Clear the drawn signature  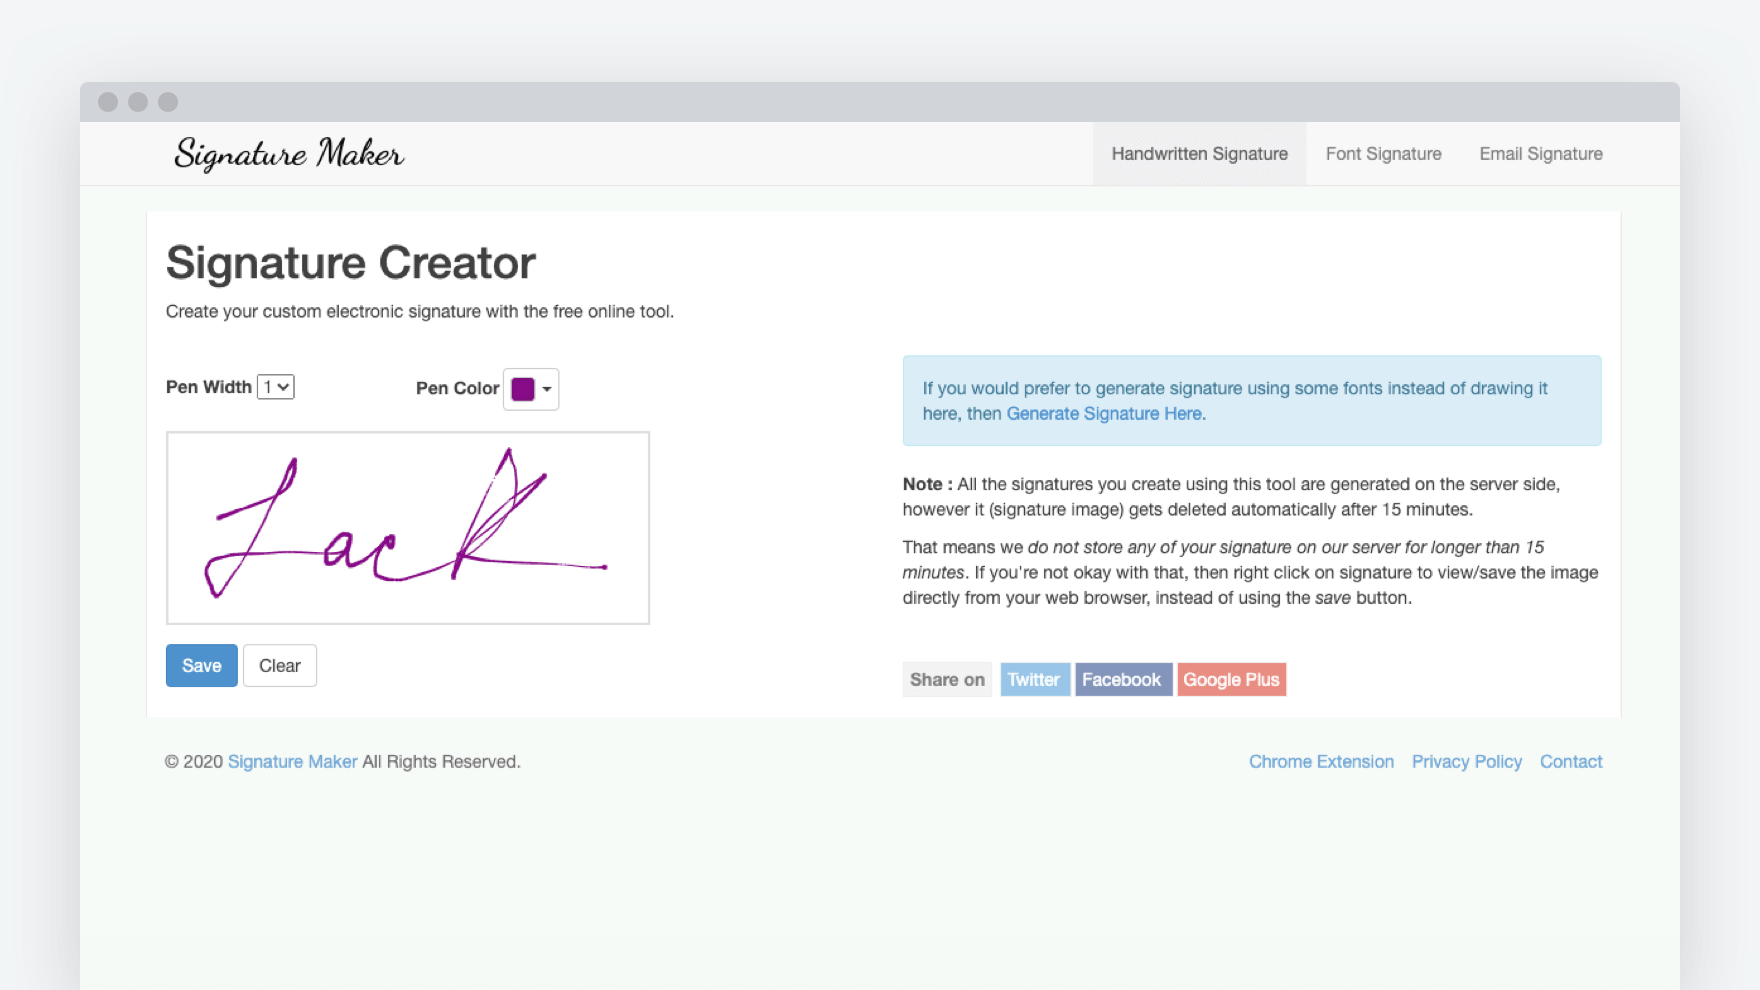[x=280, y=666]
